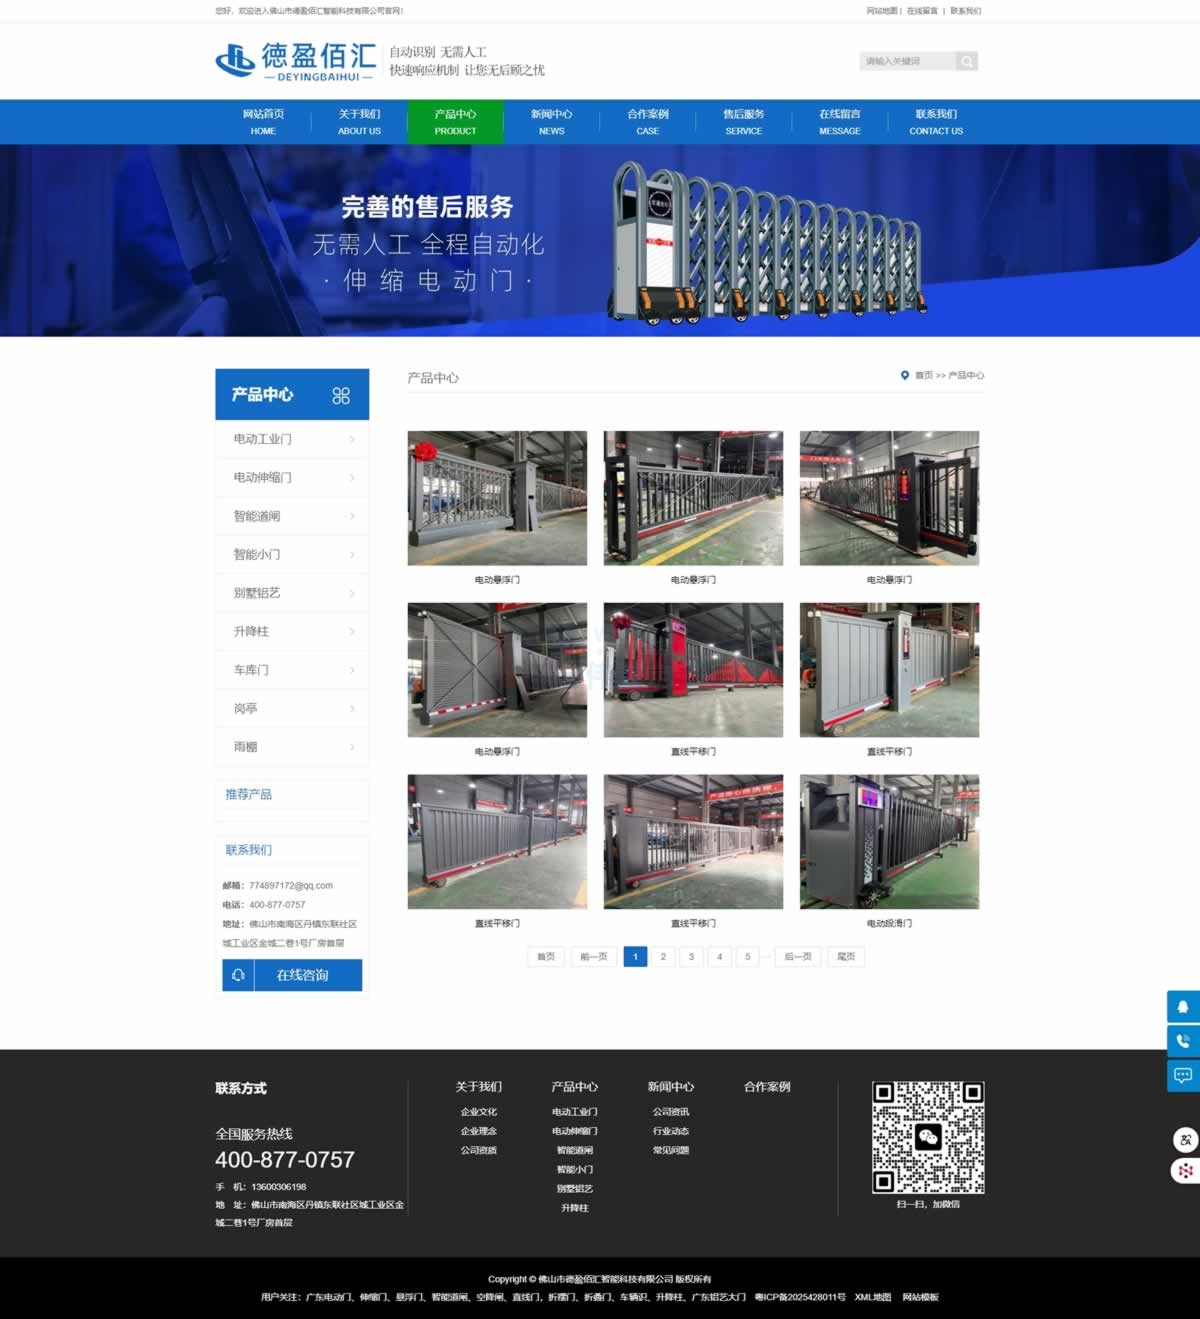1200x1319 pixels.
Task: Click into the keyword search field
Action: [x=906, y=62]
